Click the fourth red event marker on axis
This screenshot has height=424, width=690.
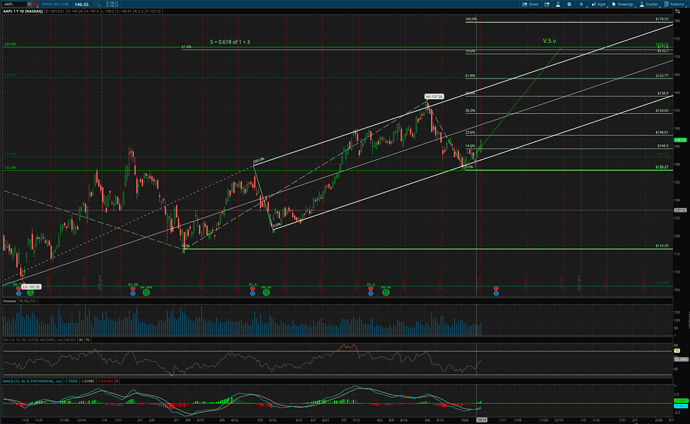(371, 289)
